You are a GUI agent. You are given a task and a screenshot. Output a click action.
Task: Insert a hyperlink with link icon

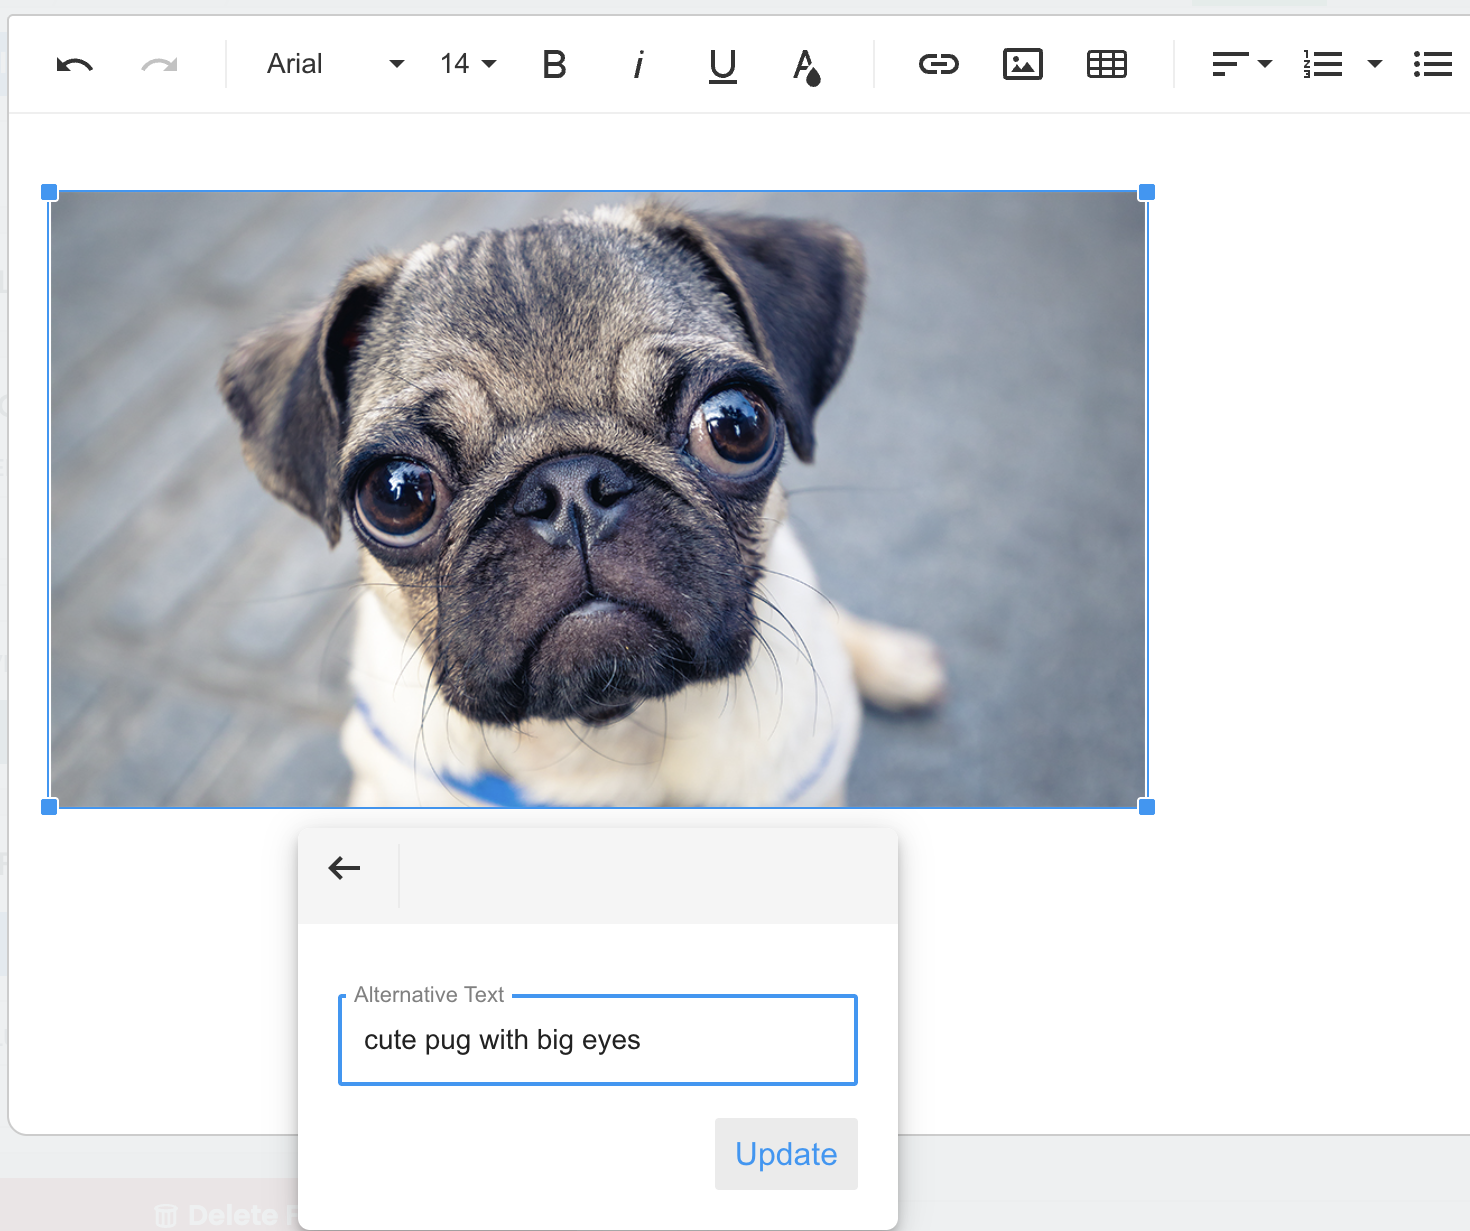pos(938,65)
